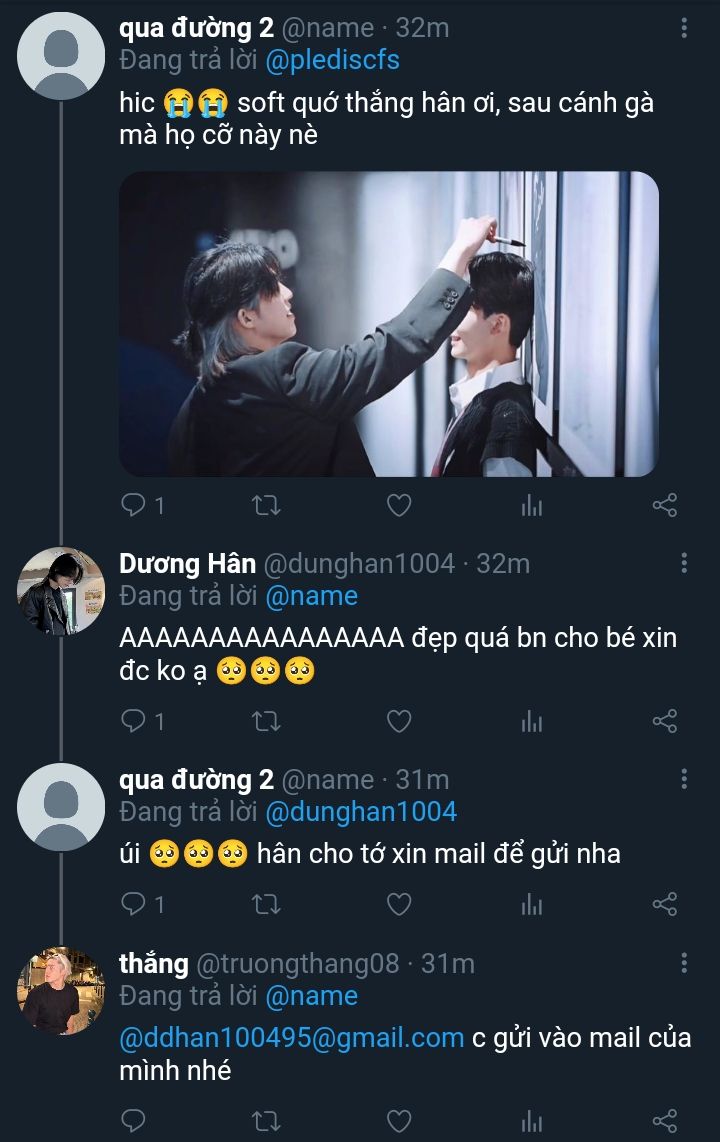View analytics for the photo tweet
Screen dimensions: 720x1142
tap(532, 506)
